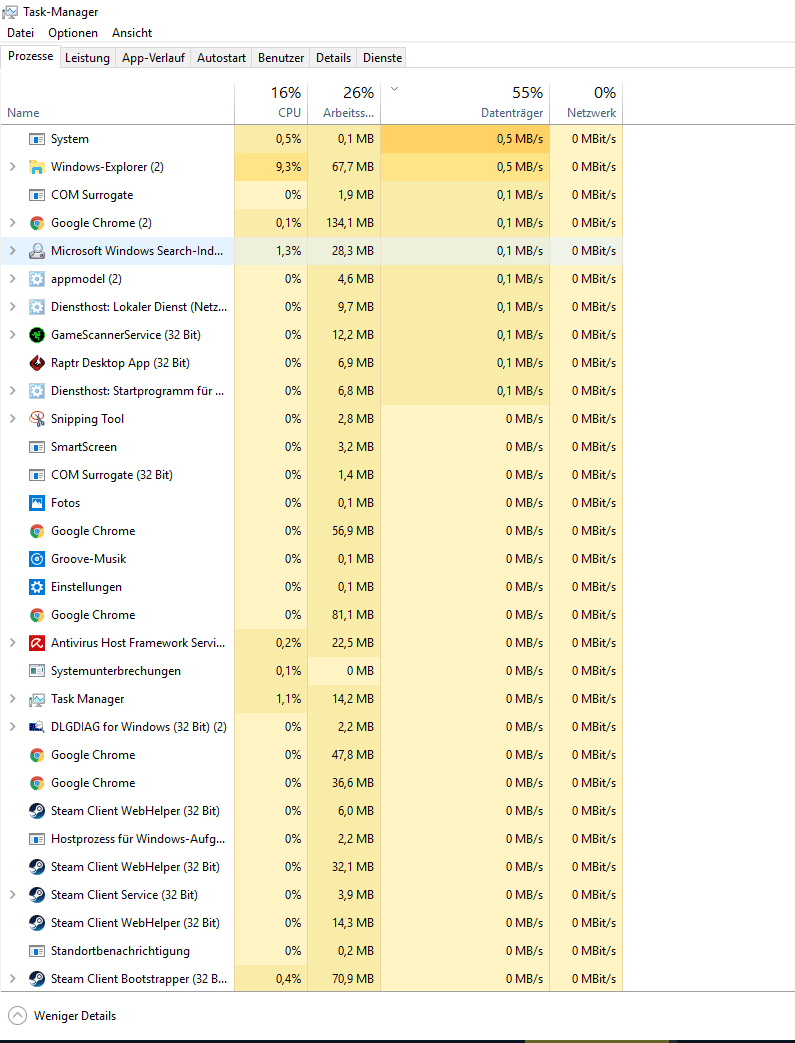Select the Systemunterbrechungen icon
795x1043 pixels.
[37, 670]
